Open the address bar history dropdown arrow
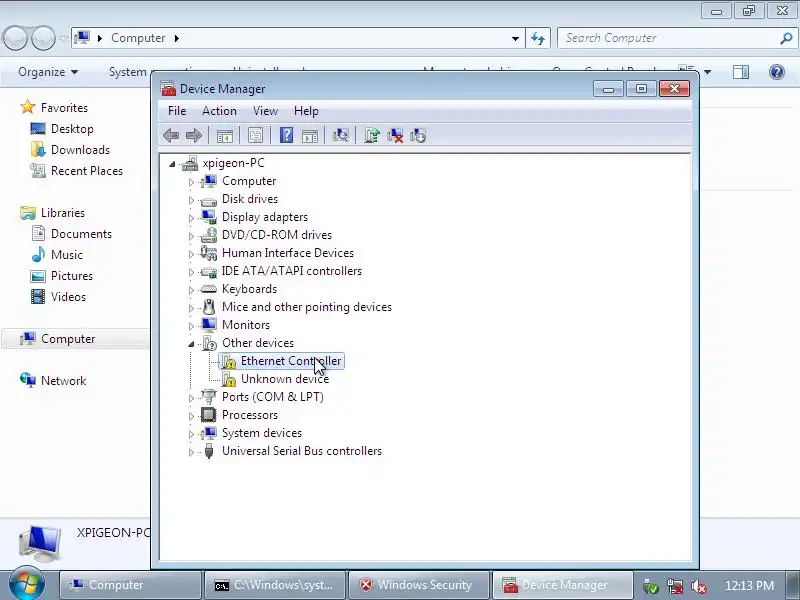Image resolution: width=800 pixels, height=600 pixels. [x=515, y=38]
